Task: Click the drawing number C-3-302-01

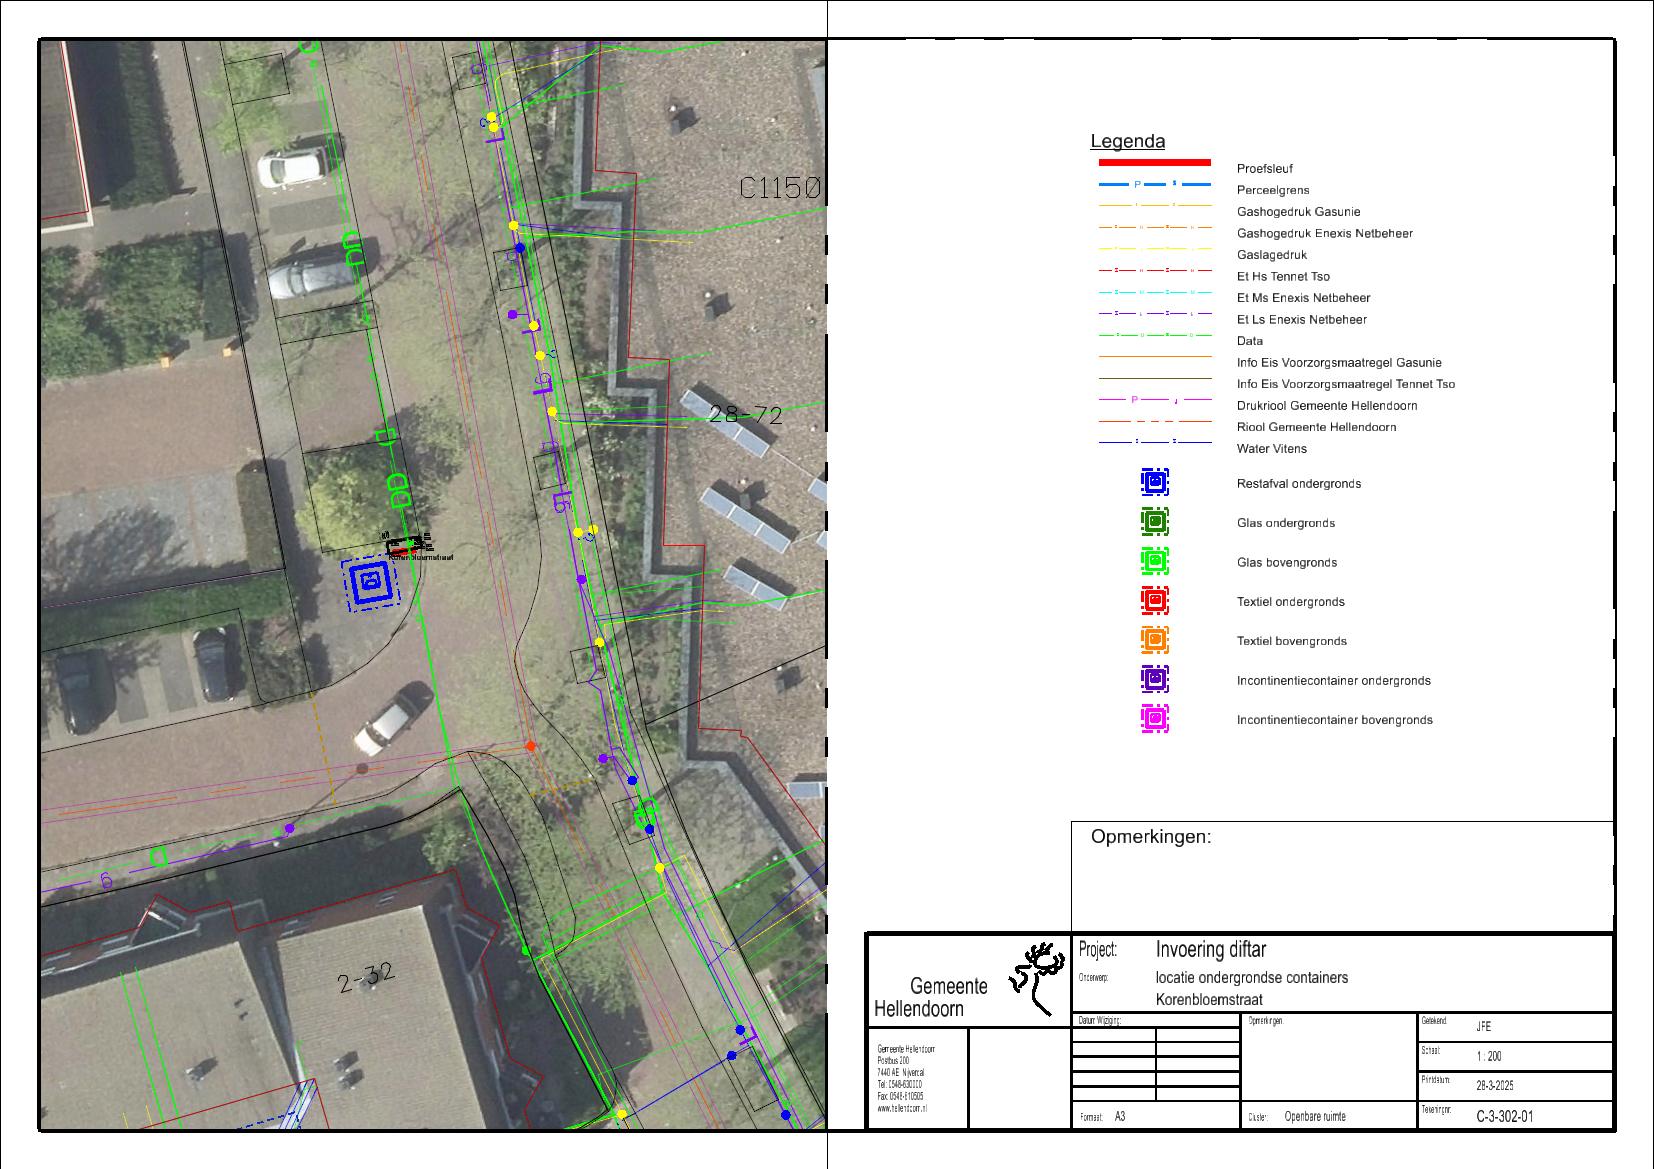Action: click(1504, 1116)
